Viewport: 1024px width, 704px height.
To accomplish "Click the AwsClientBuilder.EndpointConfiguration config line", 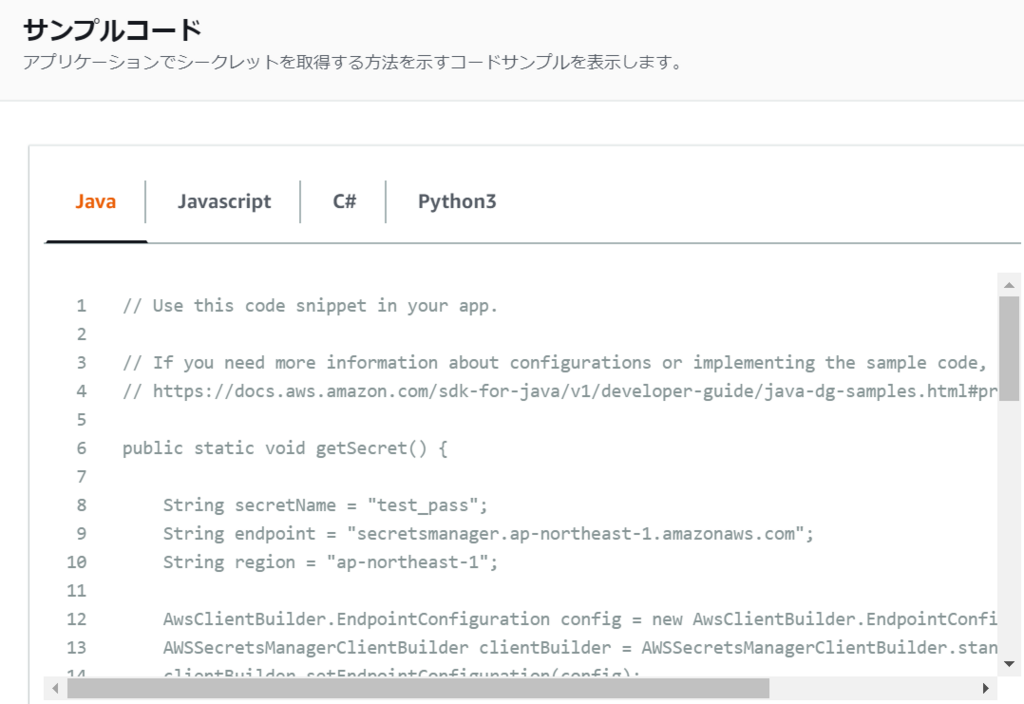I will 580,619.
